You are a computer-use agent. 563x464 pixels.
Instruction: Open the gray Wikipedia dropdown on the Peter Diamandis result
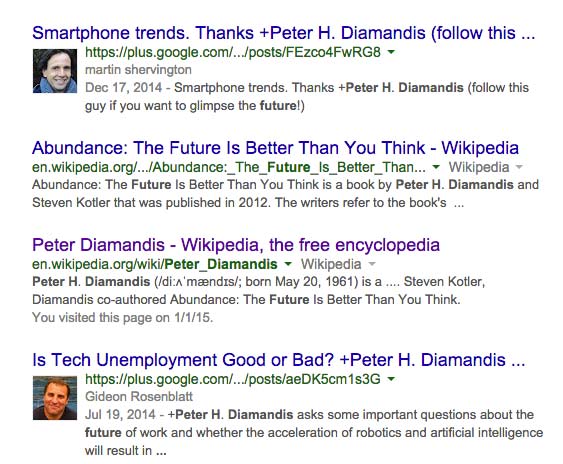click(338, 264)
